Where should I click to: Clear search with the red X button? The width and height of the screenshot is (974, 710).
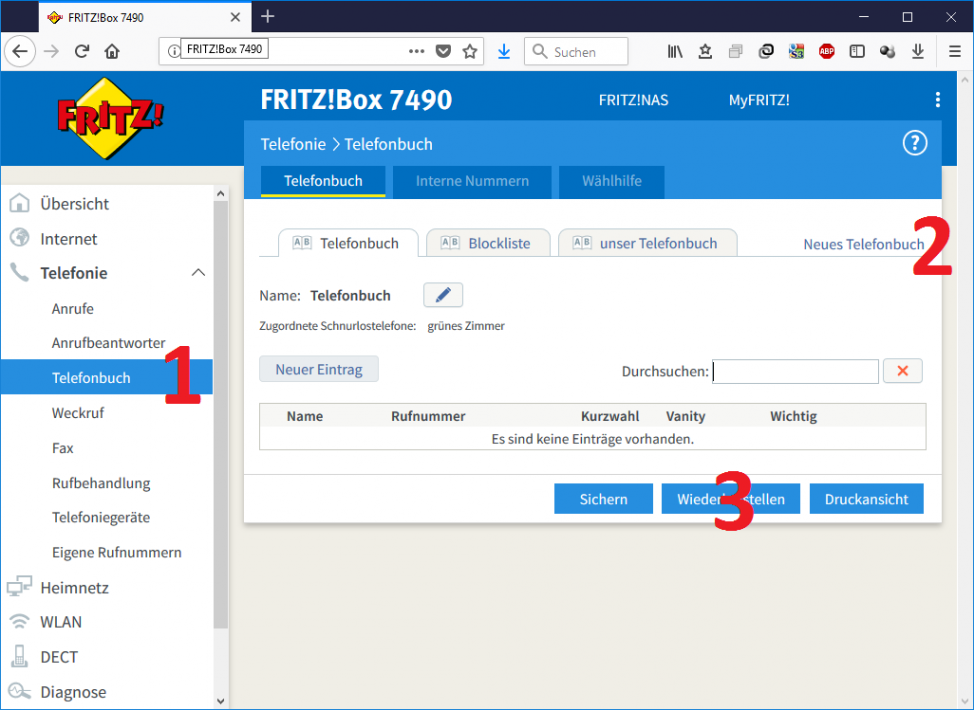pos(902,371)
